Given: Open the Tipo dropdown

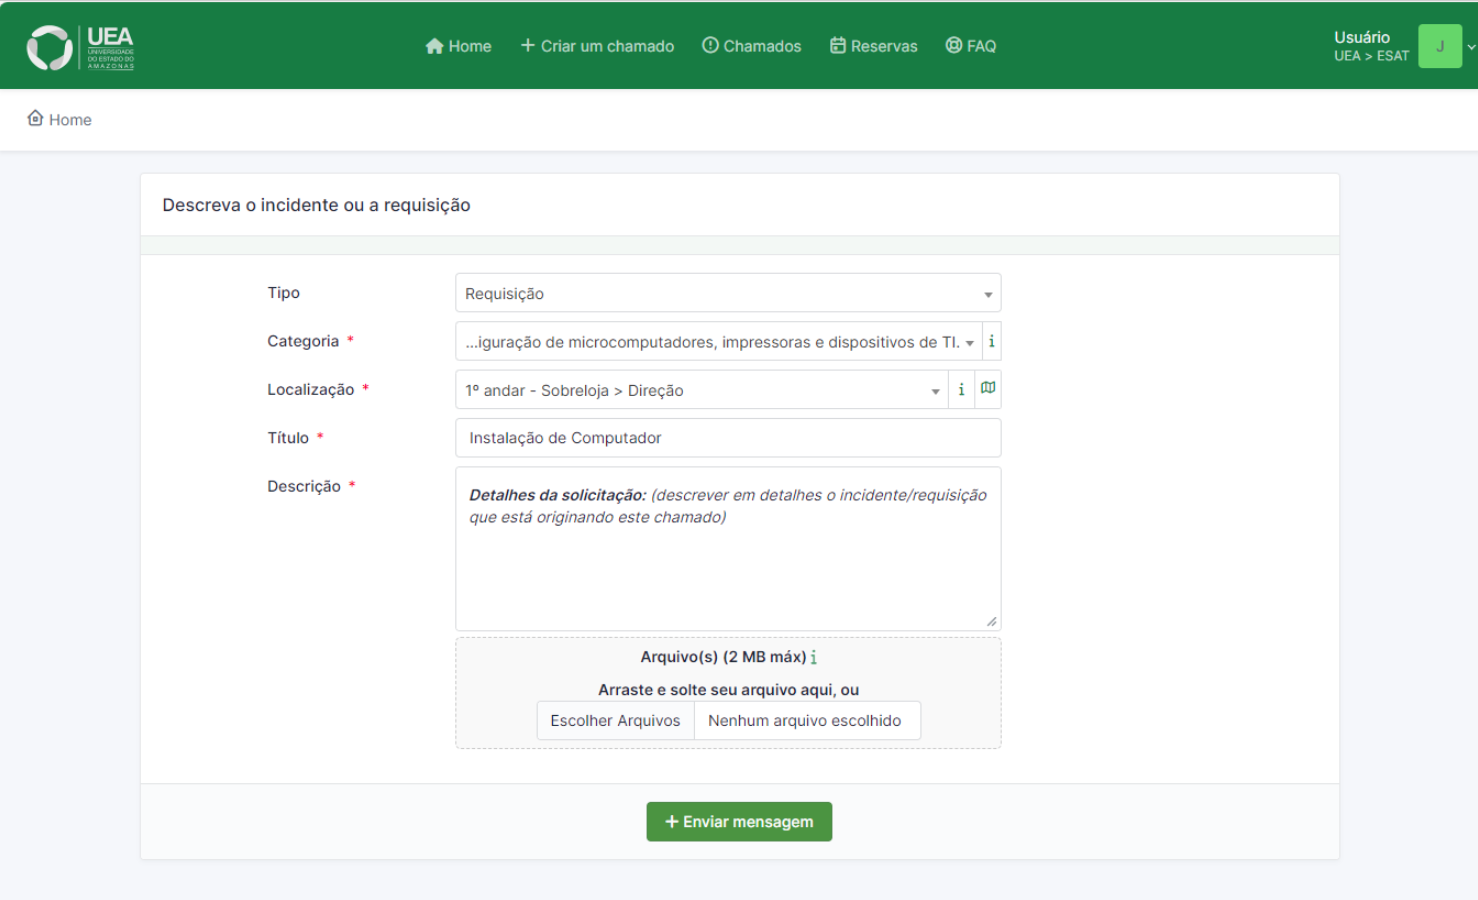Looking at the screenshot, I should coord(727,294).
